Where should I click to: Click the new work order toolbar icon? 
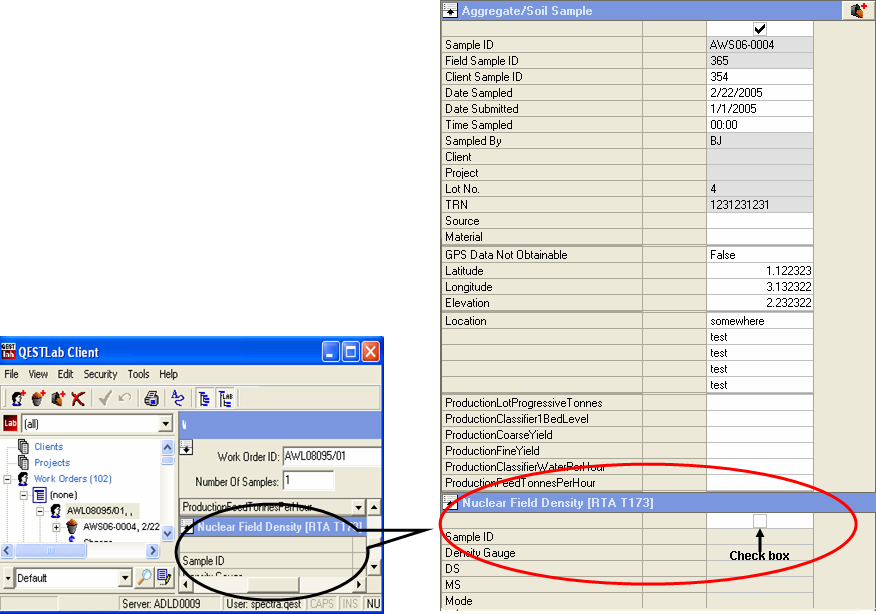tap(17, 398)
